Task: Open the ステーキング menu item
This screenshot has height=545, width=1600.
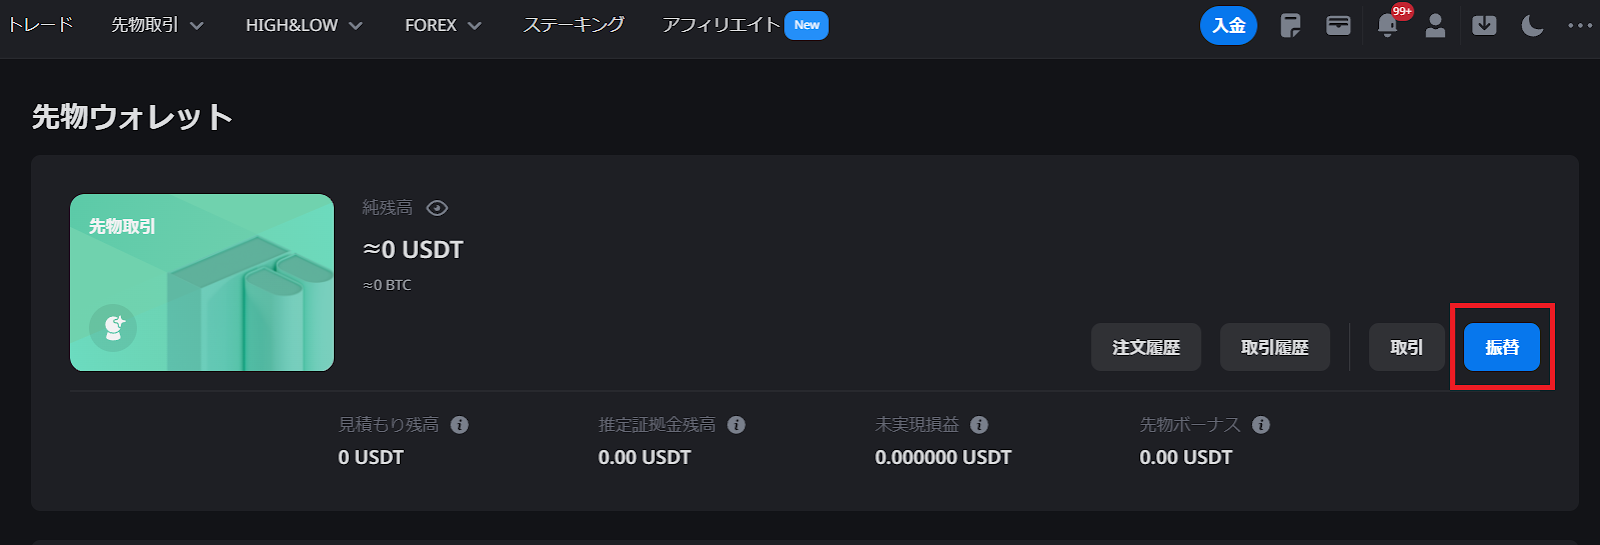Action: click(574, 25)
